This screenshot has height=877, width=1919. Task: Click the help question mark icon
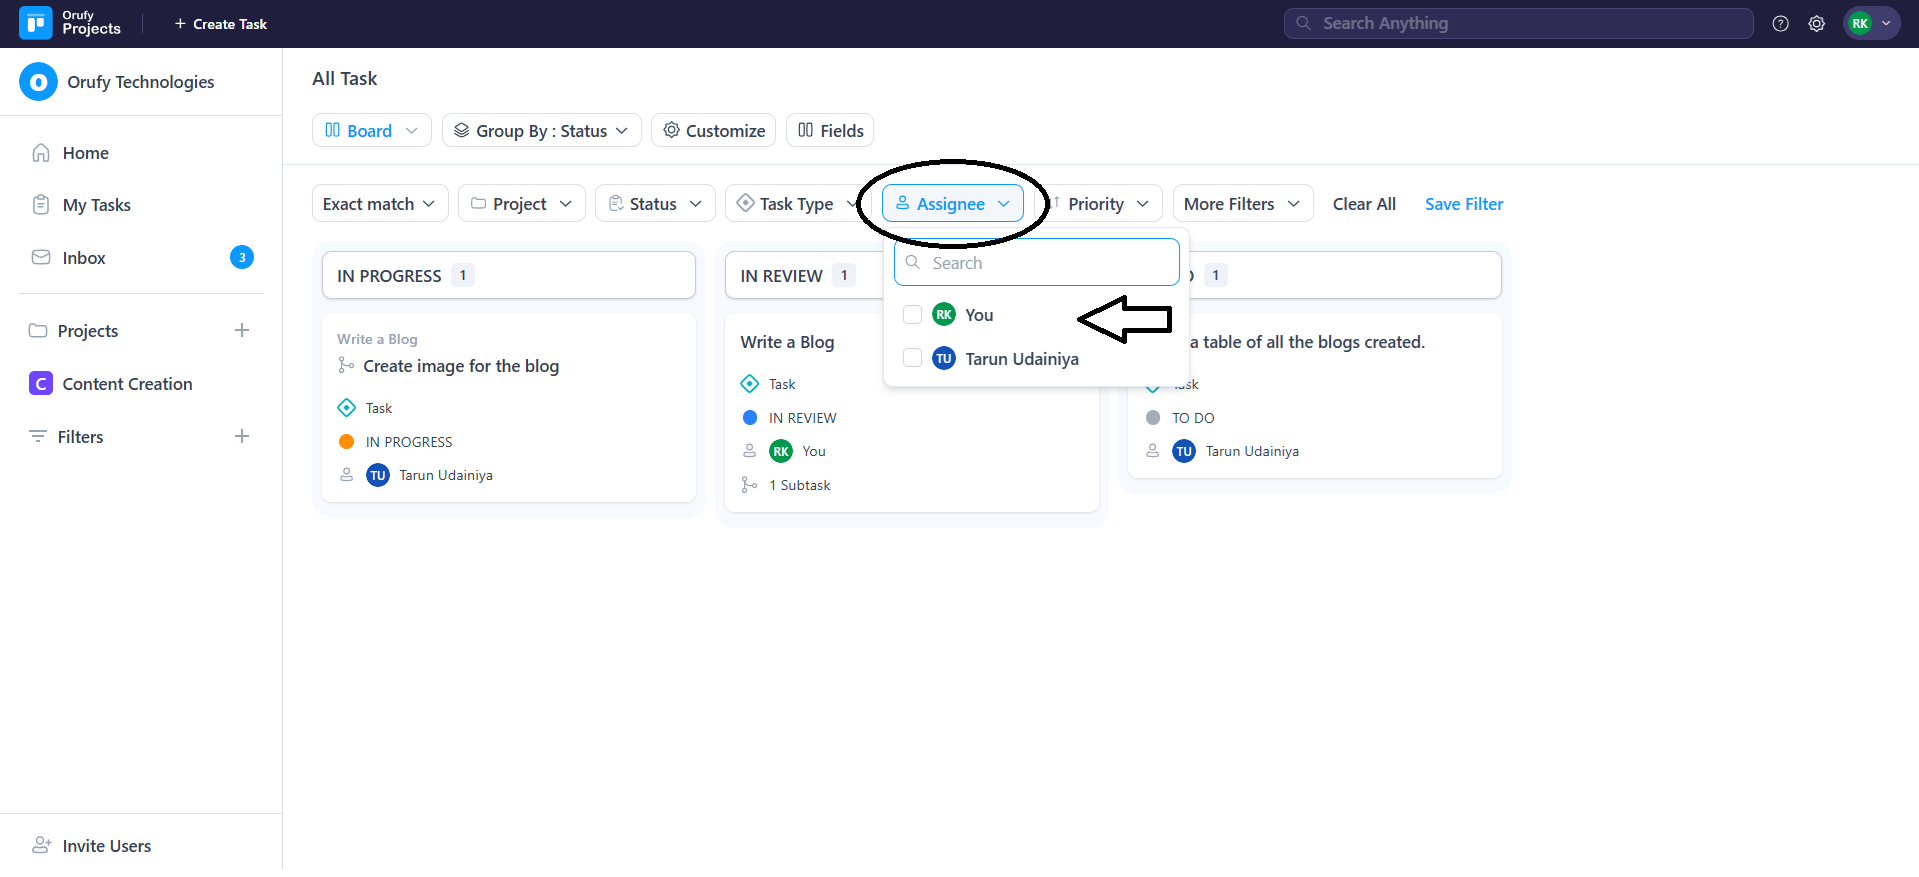click(1780, 24)
